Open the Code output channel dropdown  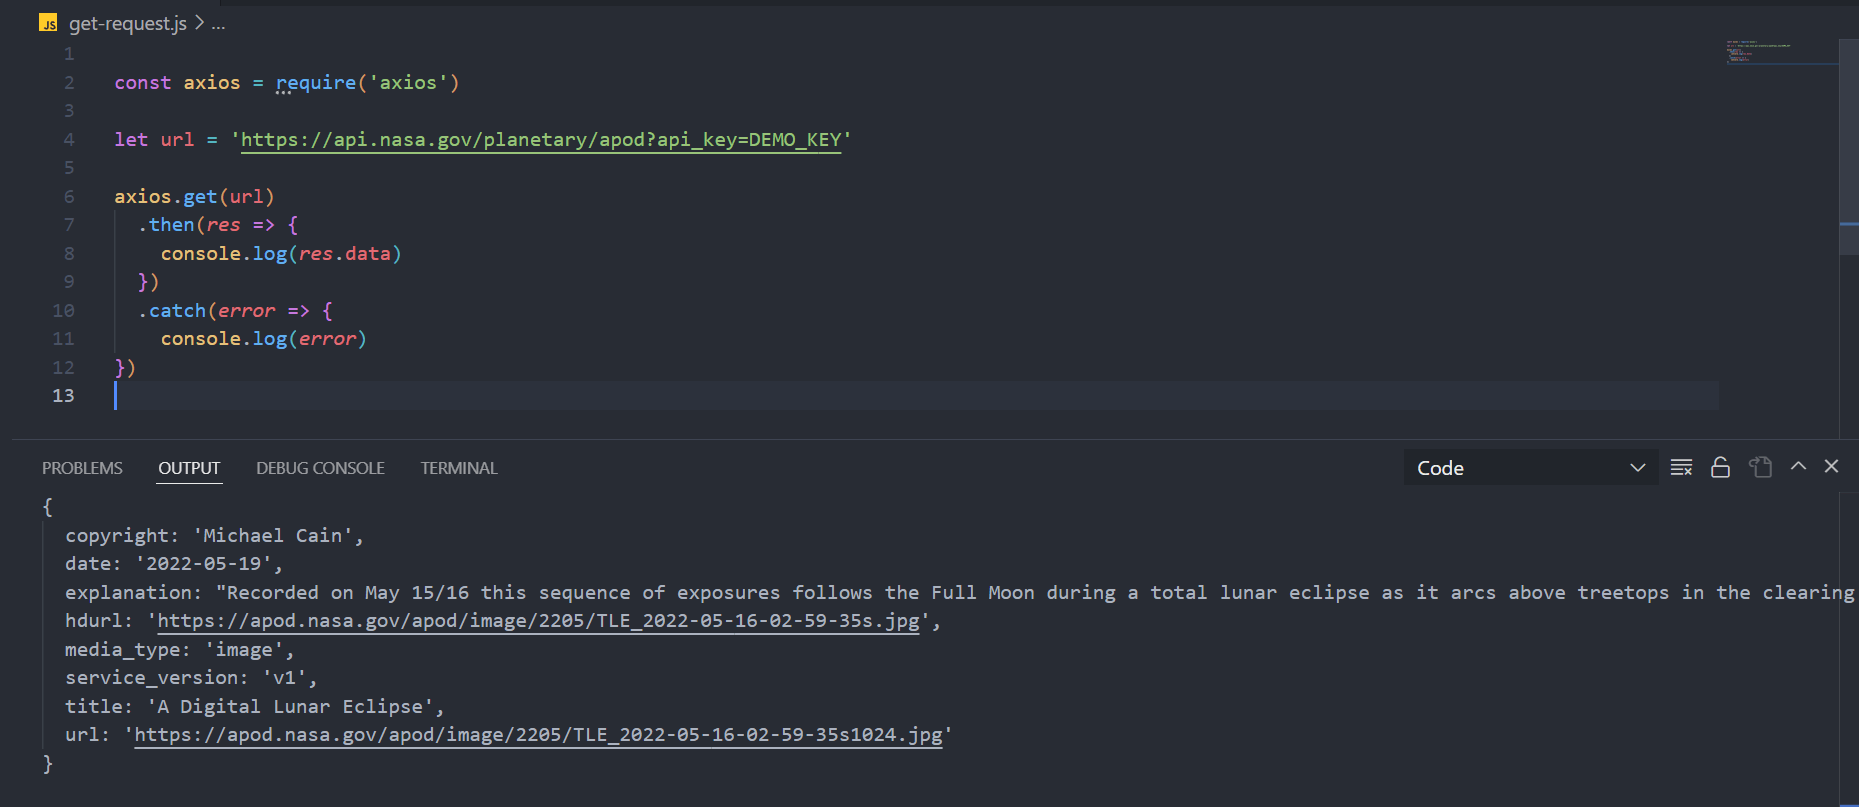click(1529, 467)
